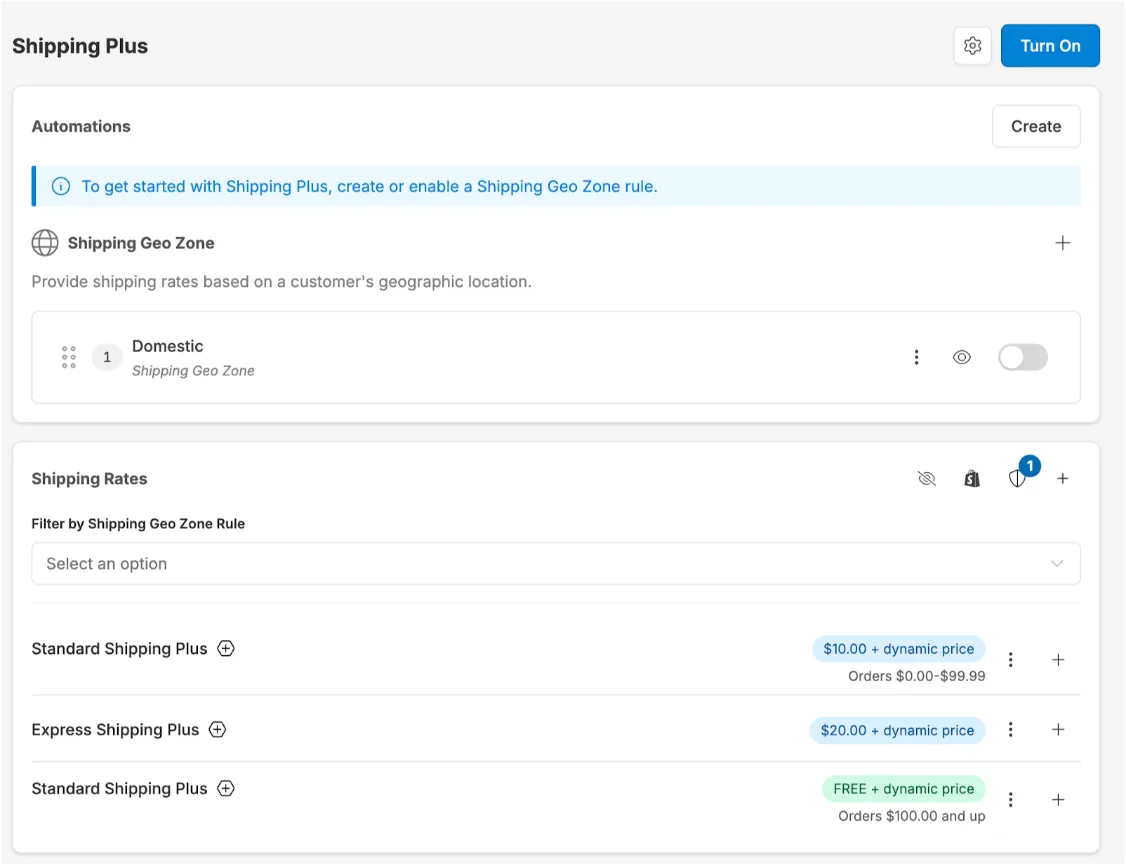Preview Domestic rule with the eye icon

pyautogui.click(x=962, y=357)
